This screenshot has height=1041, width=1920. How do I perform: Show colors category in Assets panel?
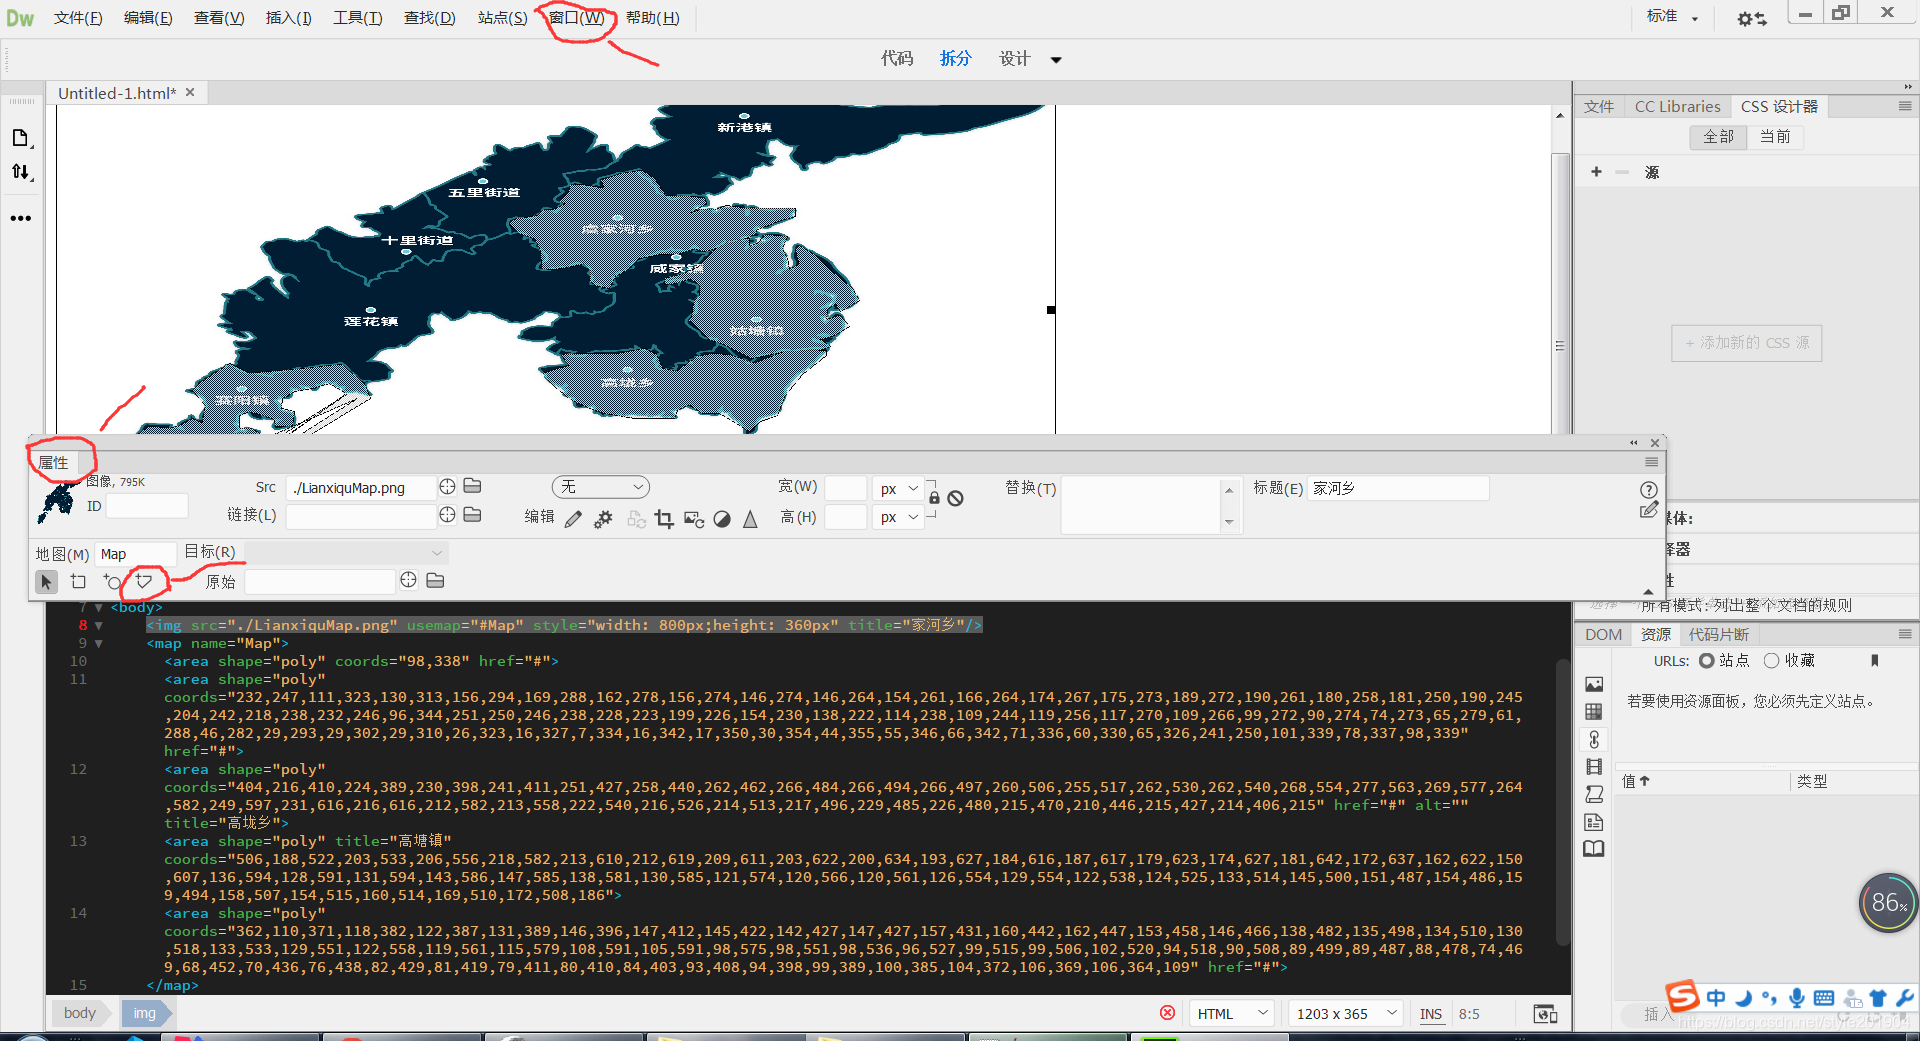click(1594, 712)
